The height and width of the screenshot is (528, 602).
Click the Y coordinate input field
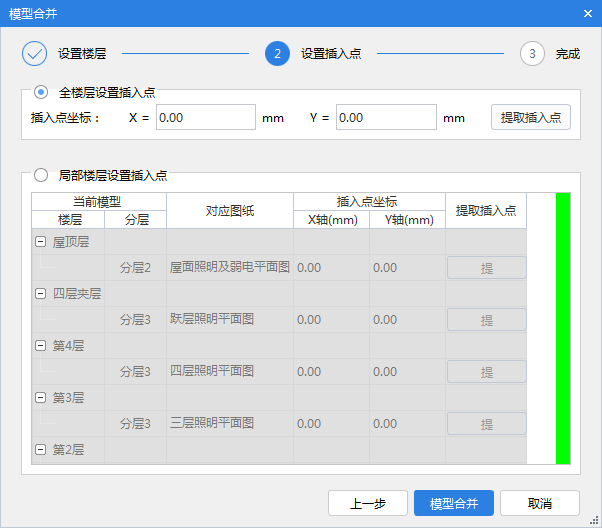[x=386, y=117]
